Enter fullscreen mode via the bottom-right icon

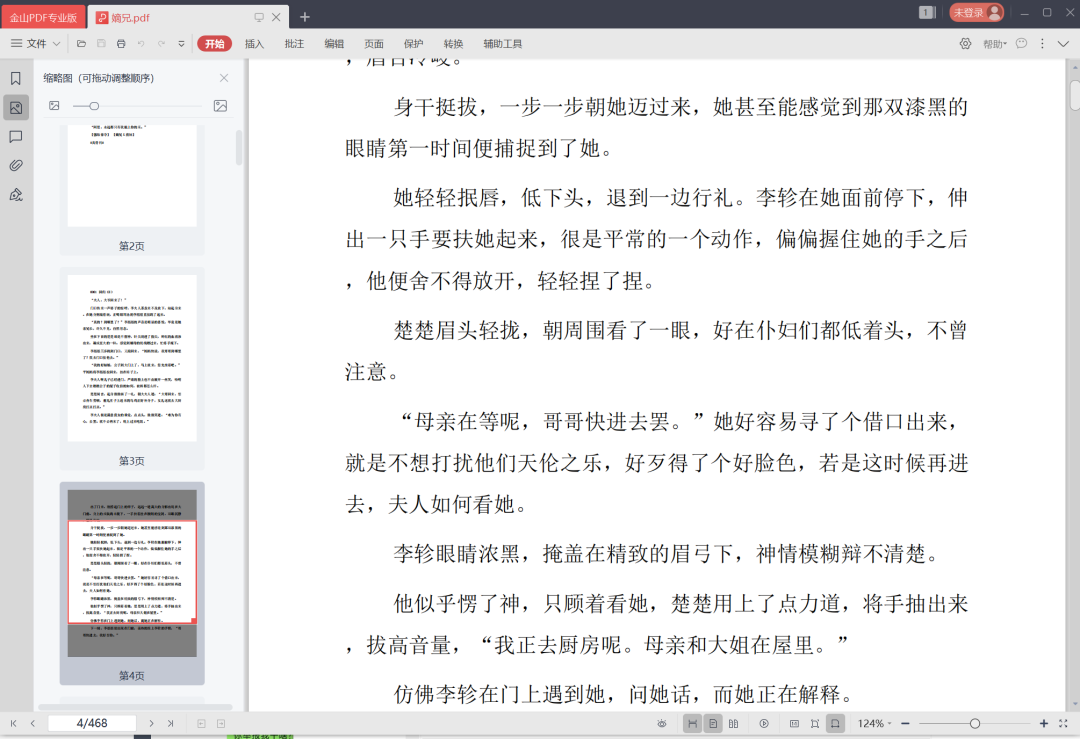pyautogui.click(x=1062, y=723)
